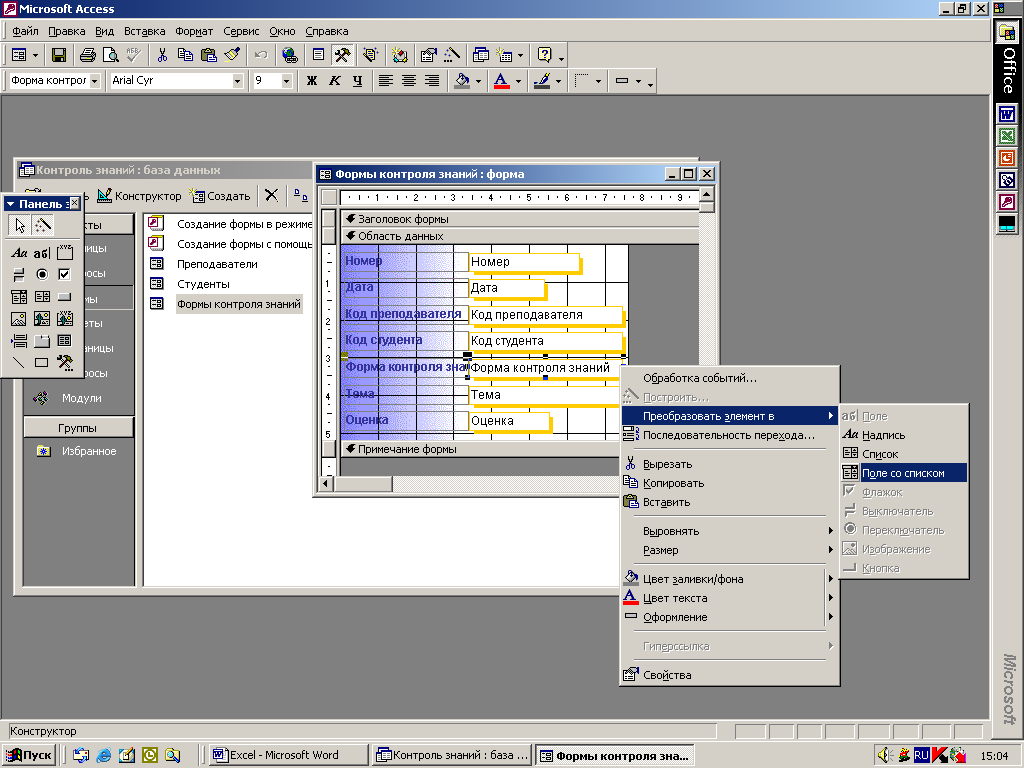
Task: Click the Paste clipboard icon in the toolbar
Action: tap(209, 56)
